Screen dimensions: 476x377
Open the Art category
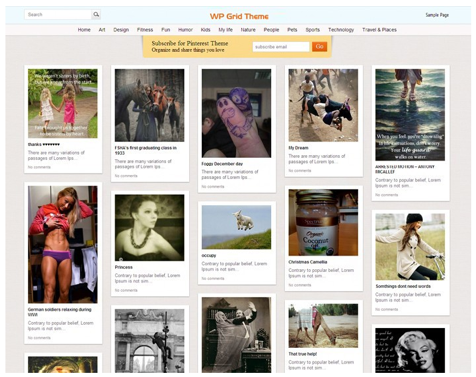click(x=102, y=30)
